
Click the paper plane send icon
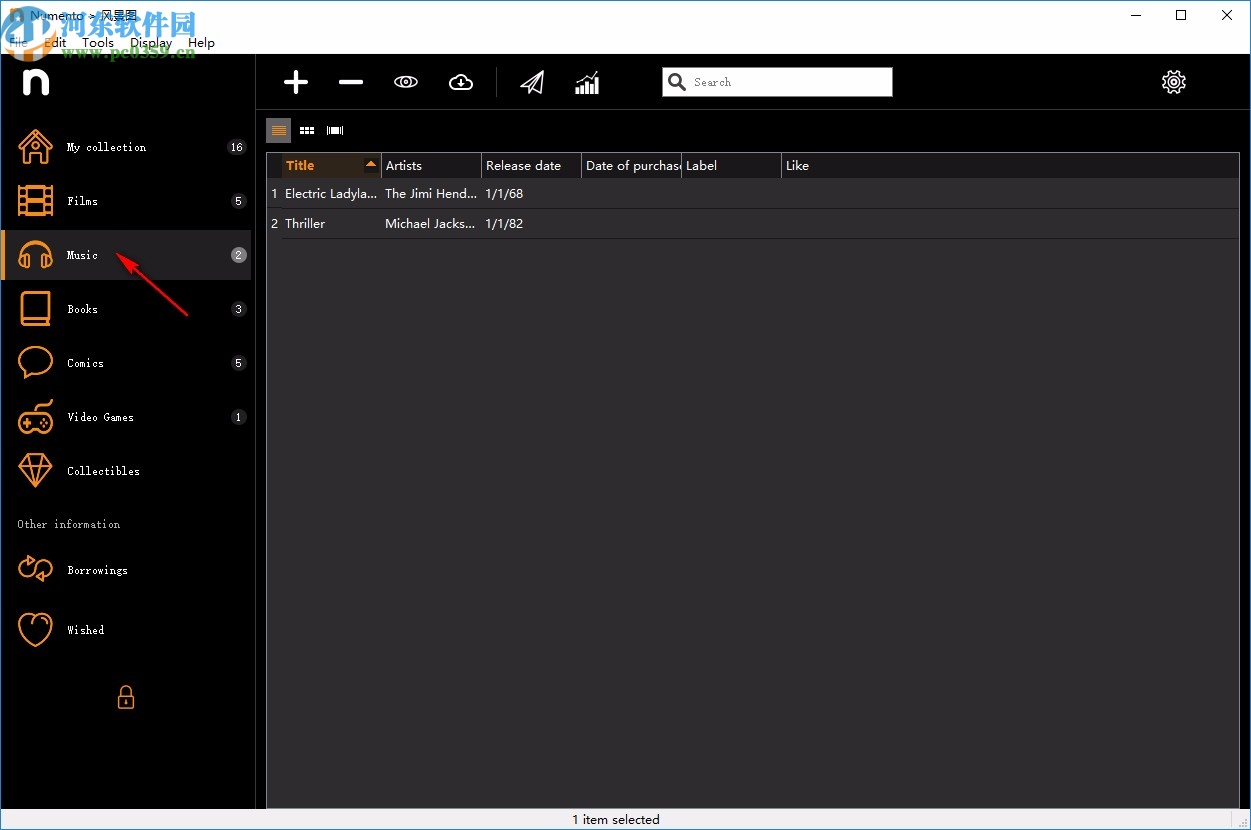(x=532, y=82)
